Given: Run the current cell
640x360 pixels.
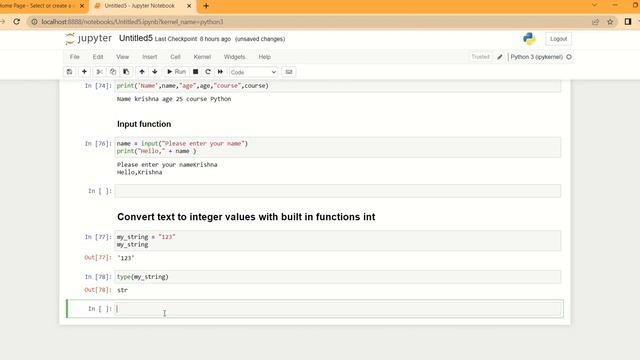Looking at the screenshot, I should [x=176, y=72].
